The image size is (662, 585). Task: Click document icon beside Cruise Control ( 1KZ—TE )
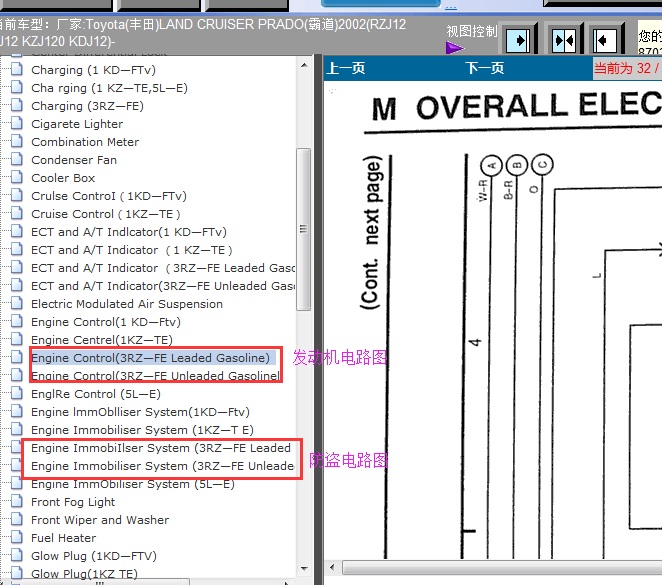point(17,213)
